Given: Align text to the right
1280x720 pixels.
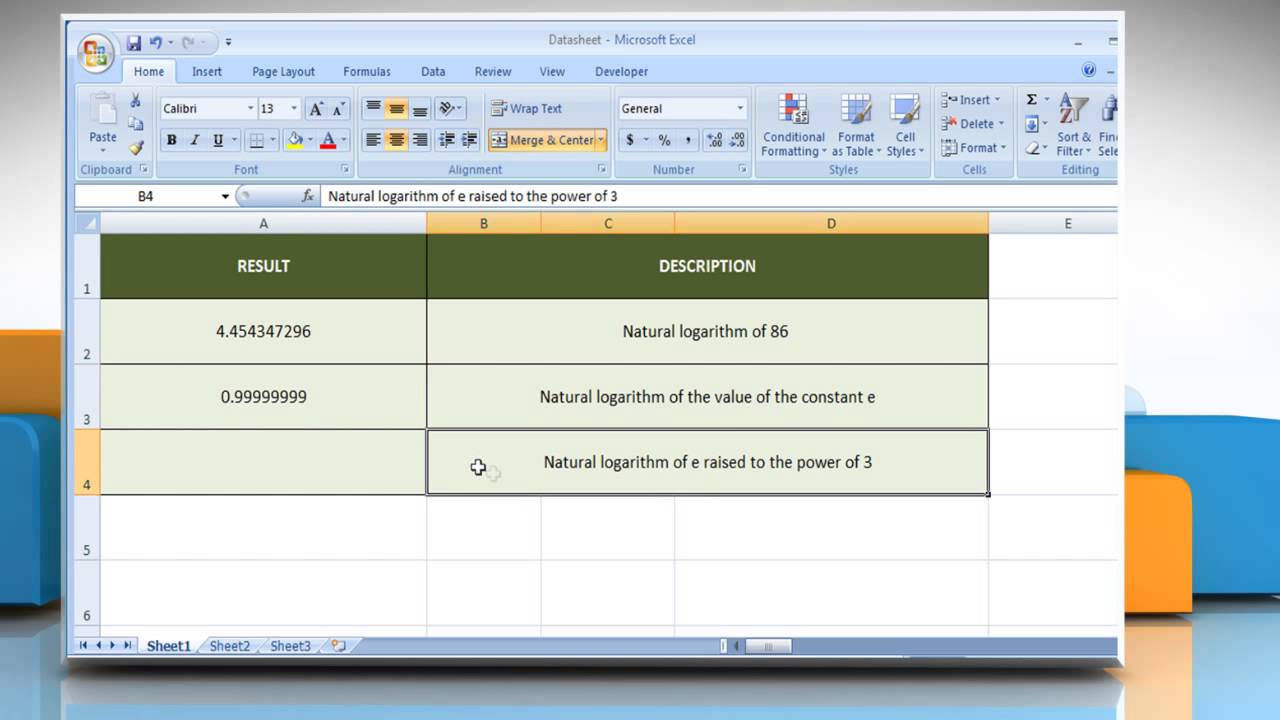Looking at the screenshot, I should 421,140.
